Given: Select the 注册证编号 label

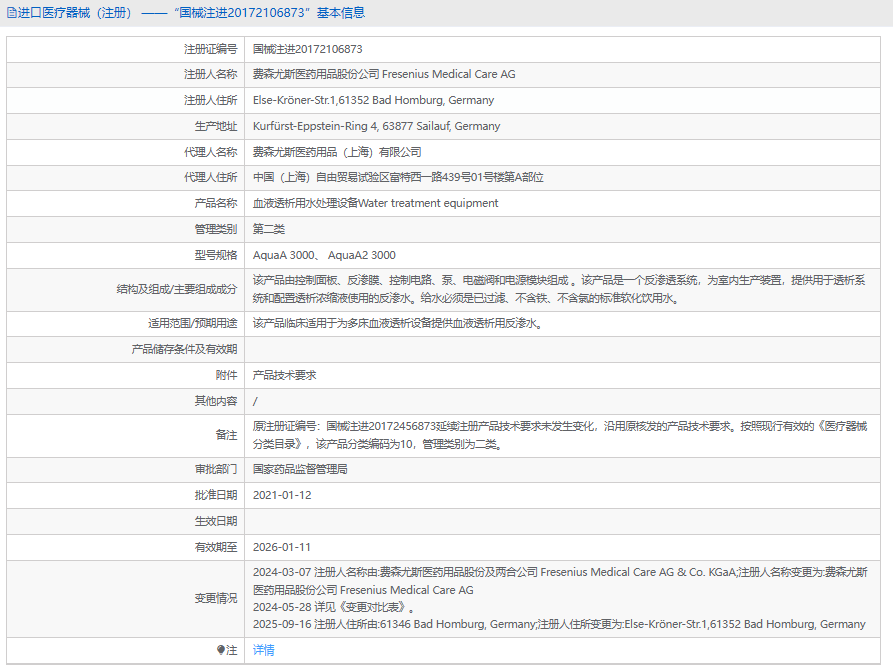Looking at the screenshot, I should coord(210,50).
